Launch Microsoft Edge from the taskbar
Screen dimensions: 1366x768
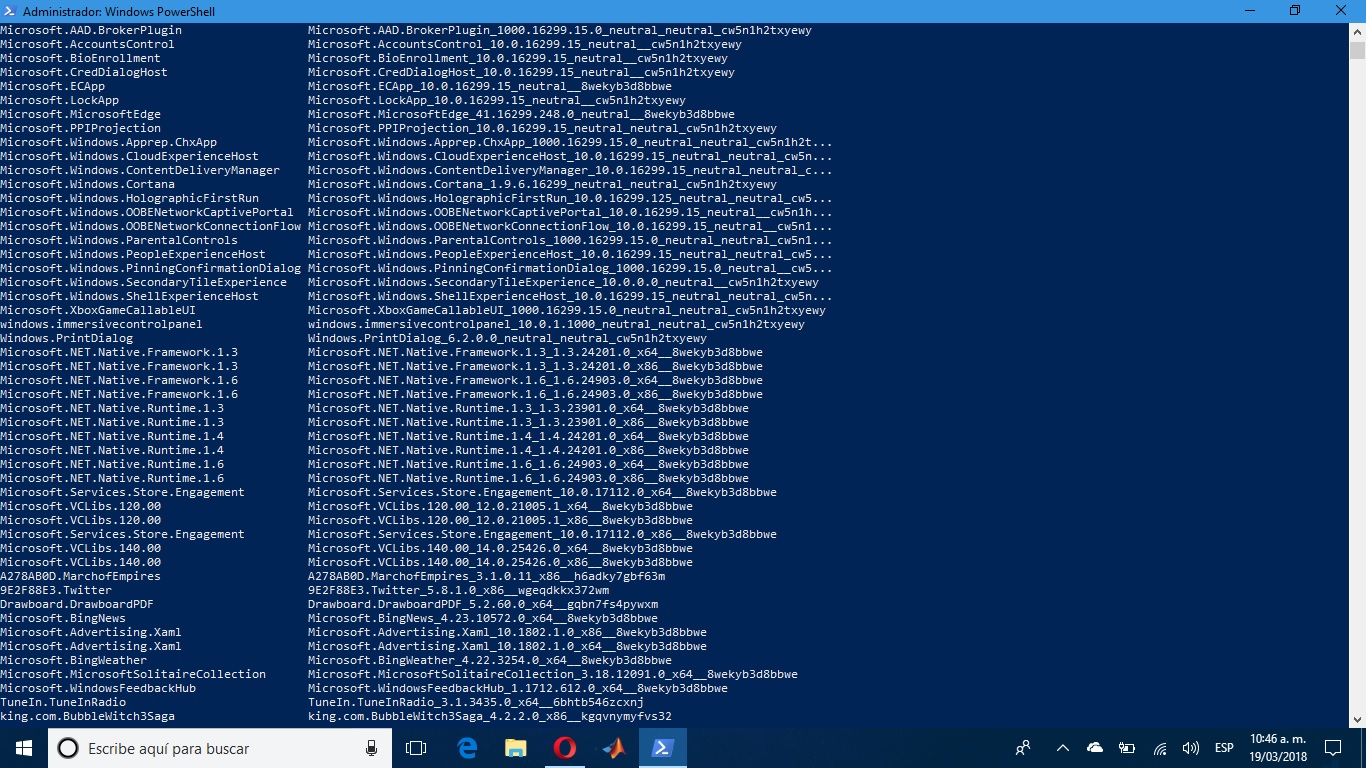click(x=466, y=748)
